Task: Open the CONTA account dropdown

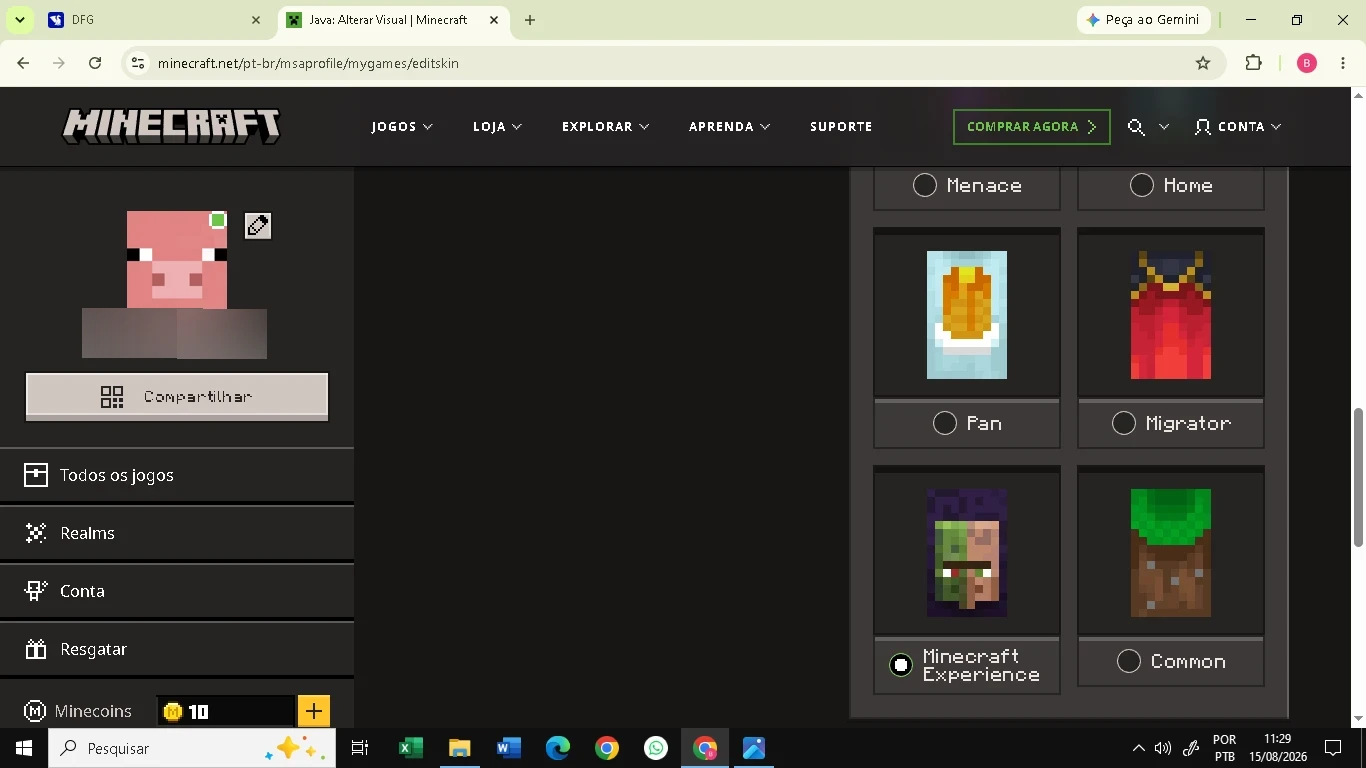Action: coord(1238,127)
